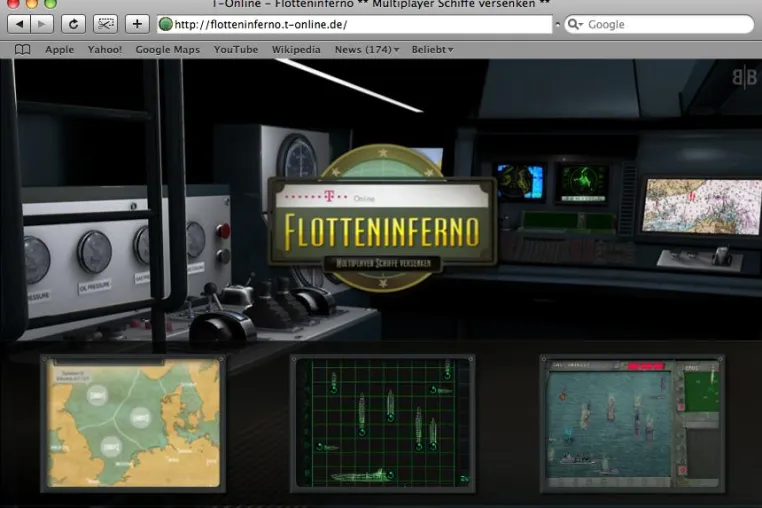Click the browser Forward arrow button
Viewport: 762px width, 508px height.
tap(42, 24)
